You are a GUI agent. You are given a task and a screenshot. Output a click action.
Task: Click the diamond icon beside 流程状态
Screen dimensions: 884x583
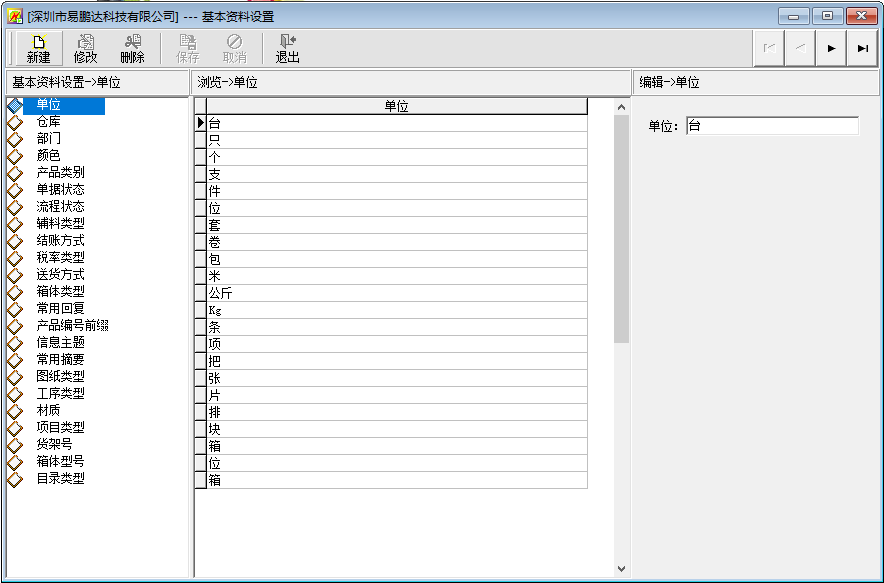coord(15,207)
